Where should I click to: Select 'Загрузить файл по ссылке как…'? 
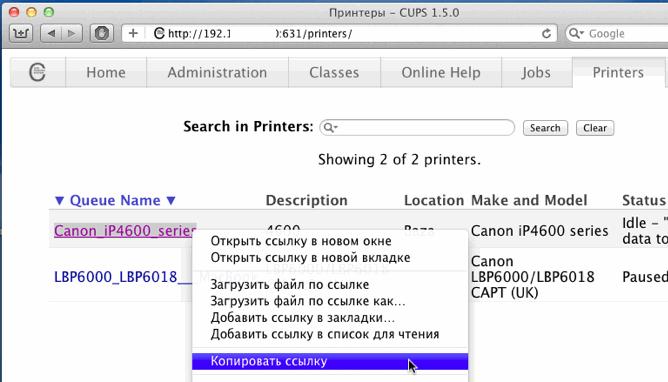(x=330, y=301)
